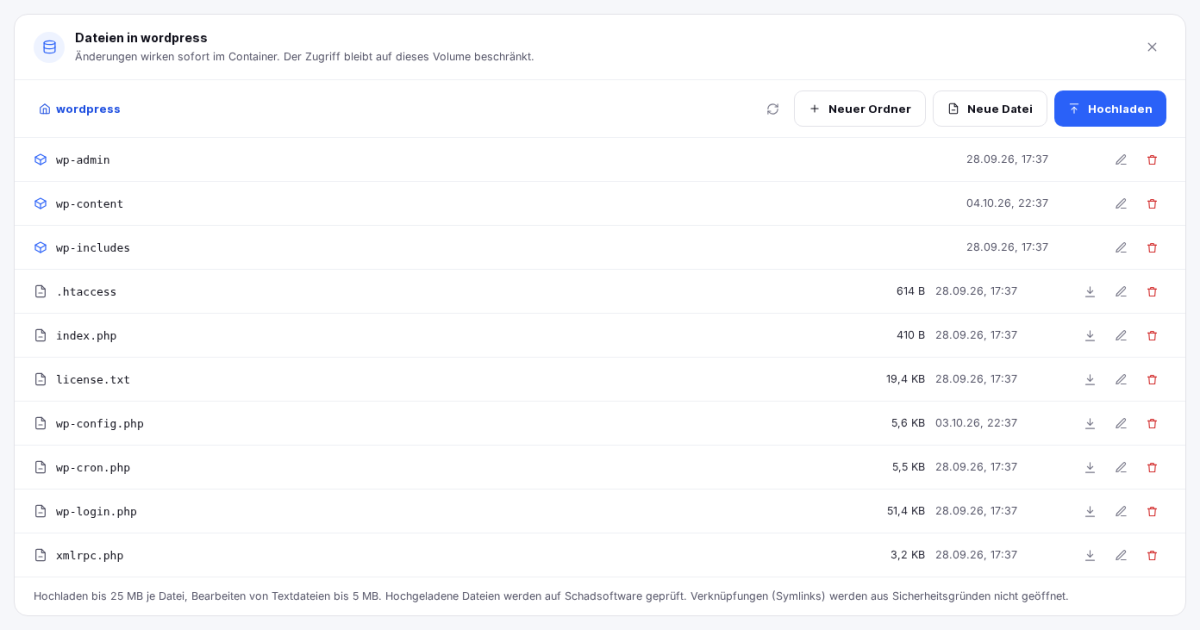This screenshot has width=1200, height=630.
Task: Edit wp-cron.php
Action: pos(1121,468)
